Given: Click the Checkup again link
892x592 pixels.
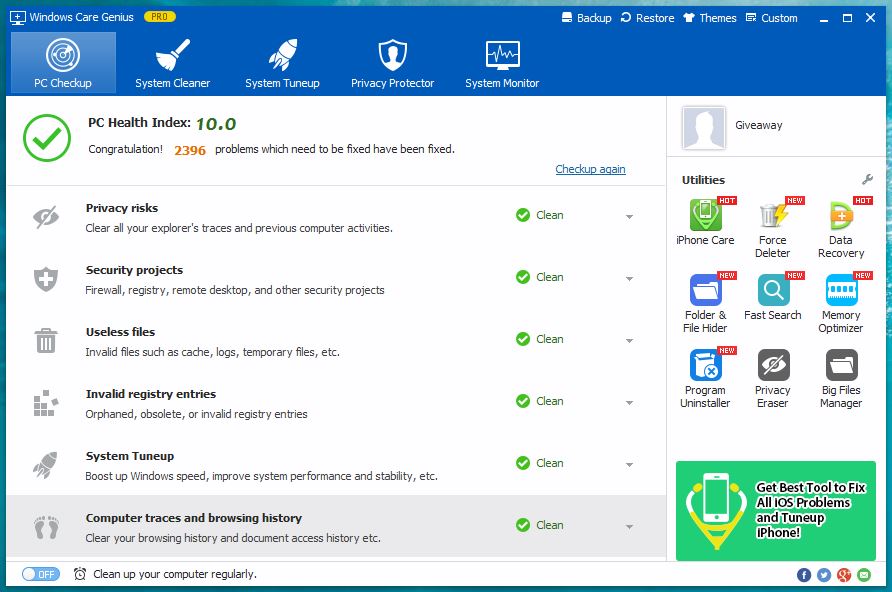Looking at the screenshot, I should (x=590, y=169).
